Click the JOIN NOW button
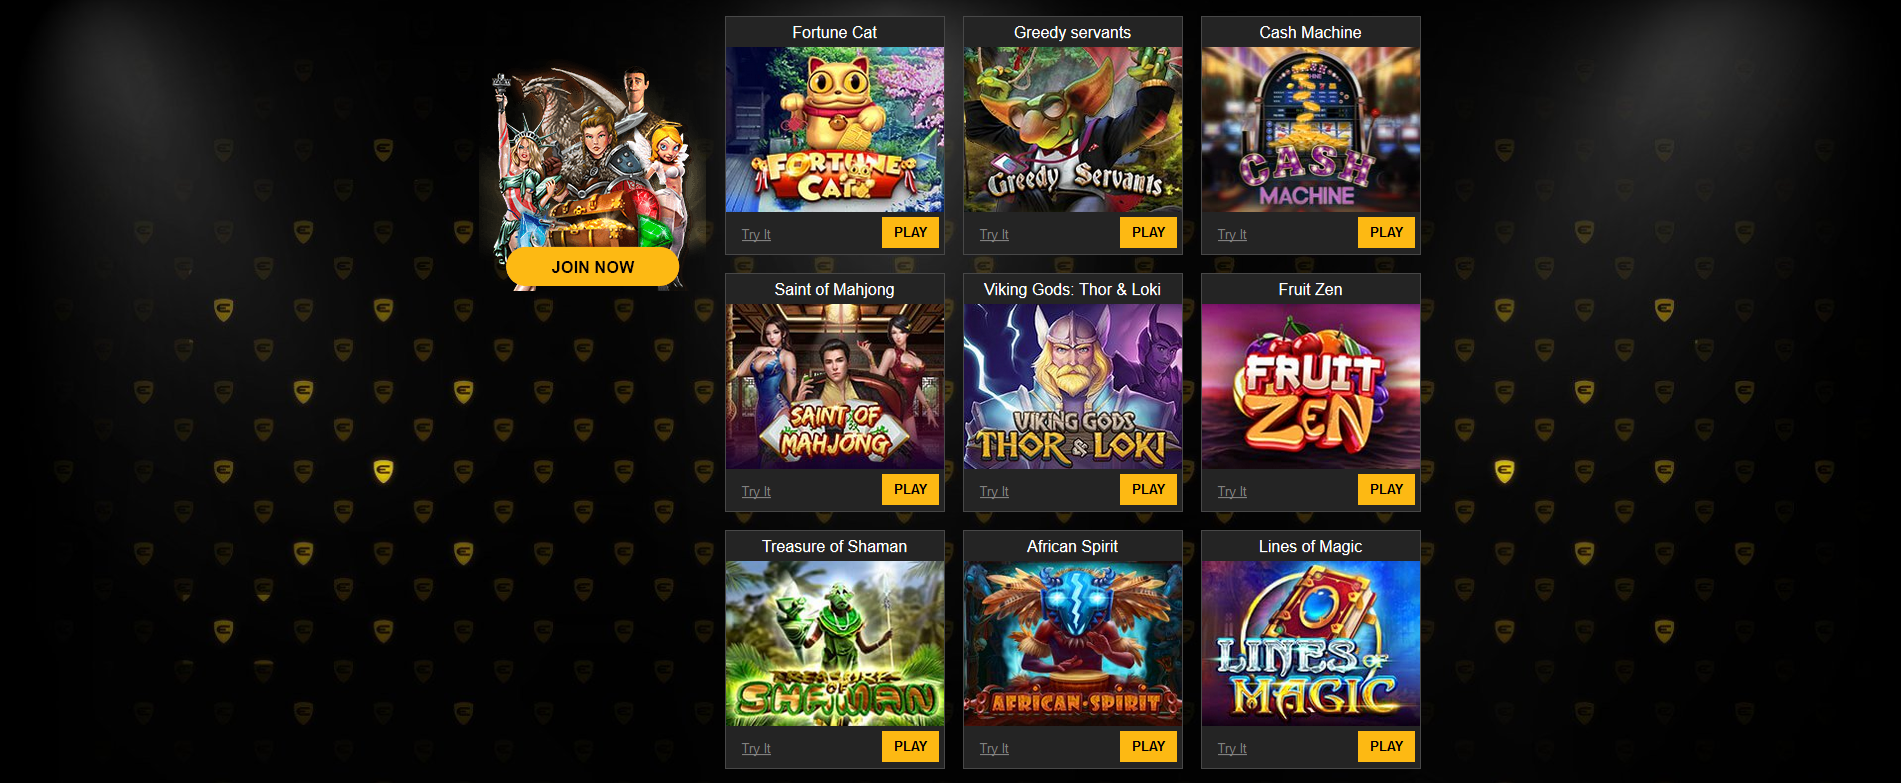 (x=592, y=267)
